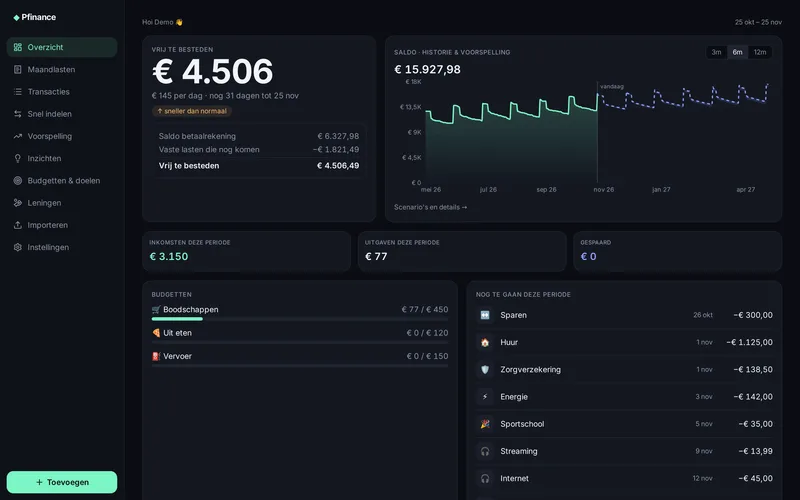Click the Internet amount −€ 45,00

[x=756, y=479]
